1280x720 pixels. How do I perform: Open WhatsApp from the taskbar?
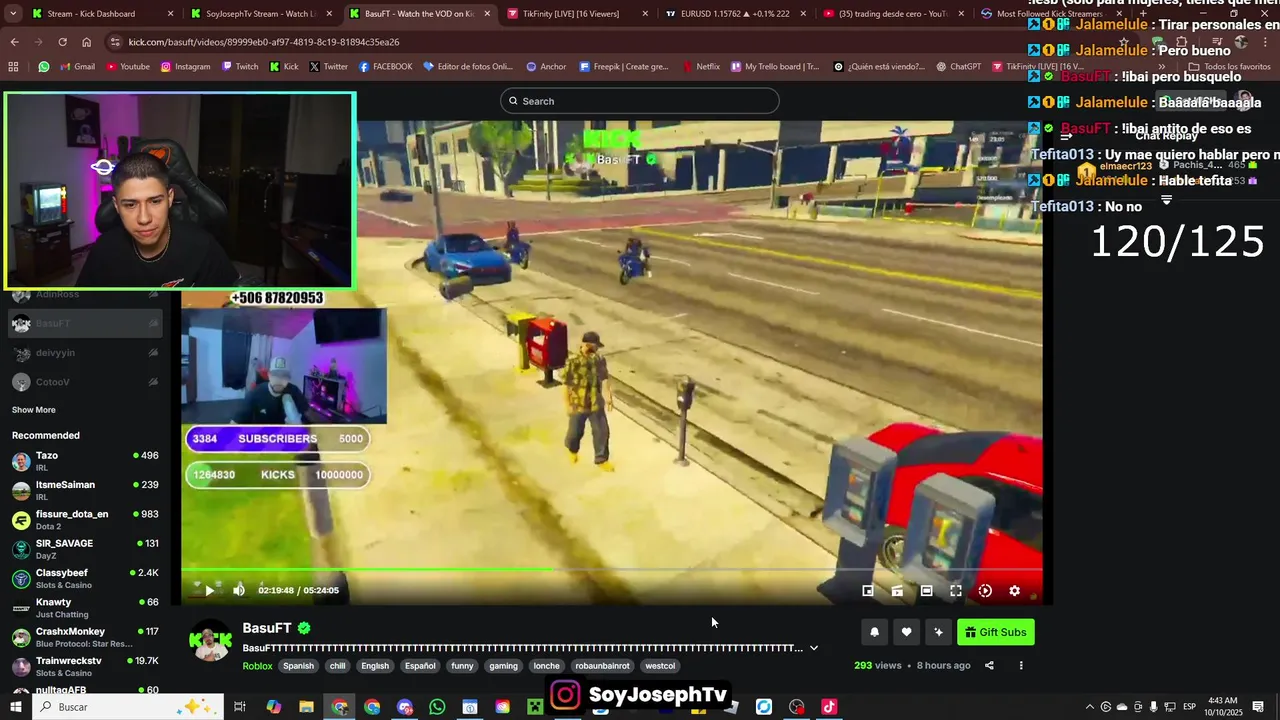[x=437, y=707]
